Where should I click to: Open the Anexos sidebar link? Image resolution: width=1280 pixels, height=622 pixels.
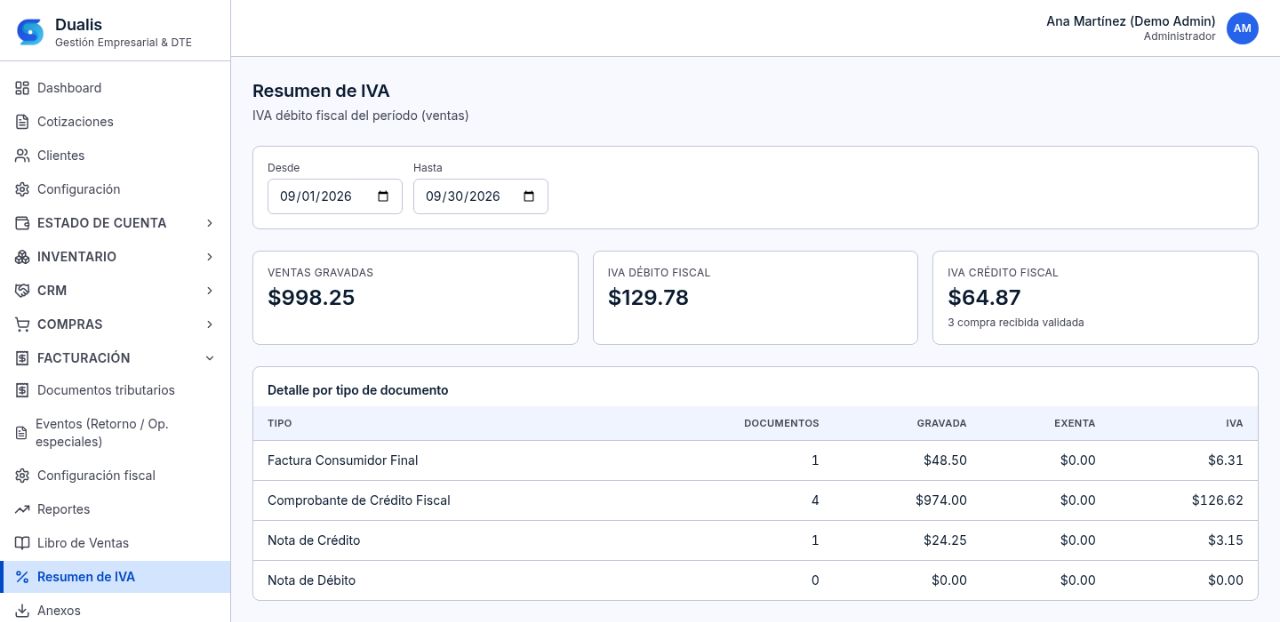[x=115, y=611]
